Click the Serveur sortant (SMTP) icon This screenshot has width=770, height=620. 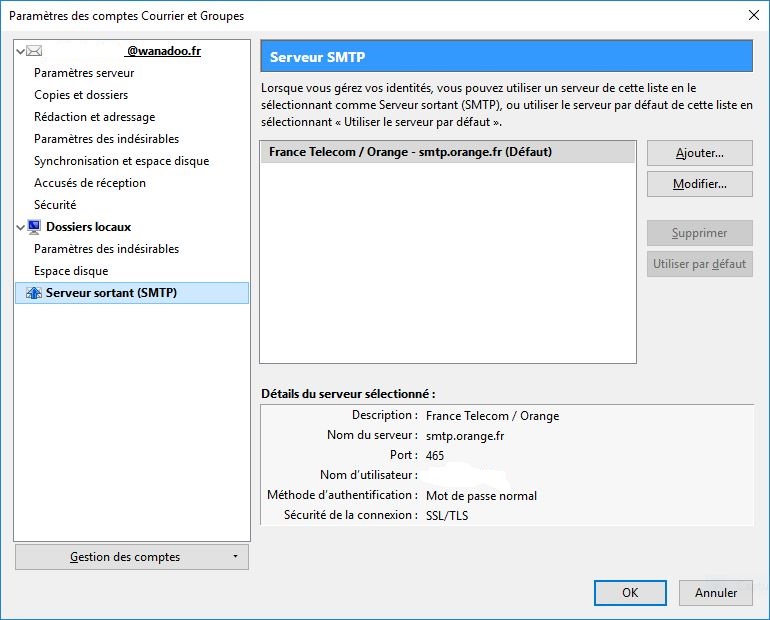34,293
